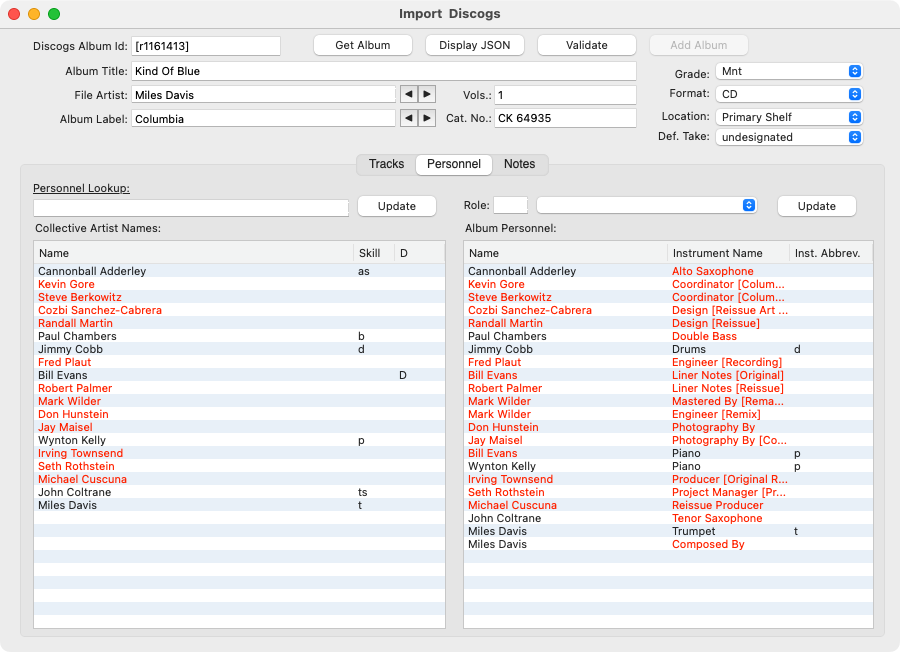Click the Album Label field

coord(264,119)
